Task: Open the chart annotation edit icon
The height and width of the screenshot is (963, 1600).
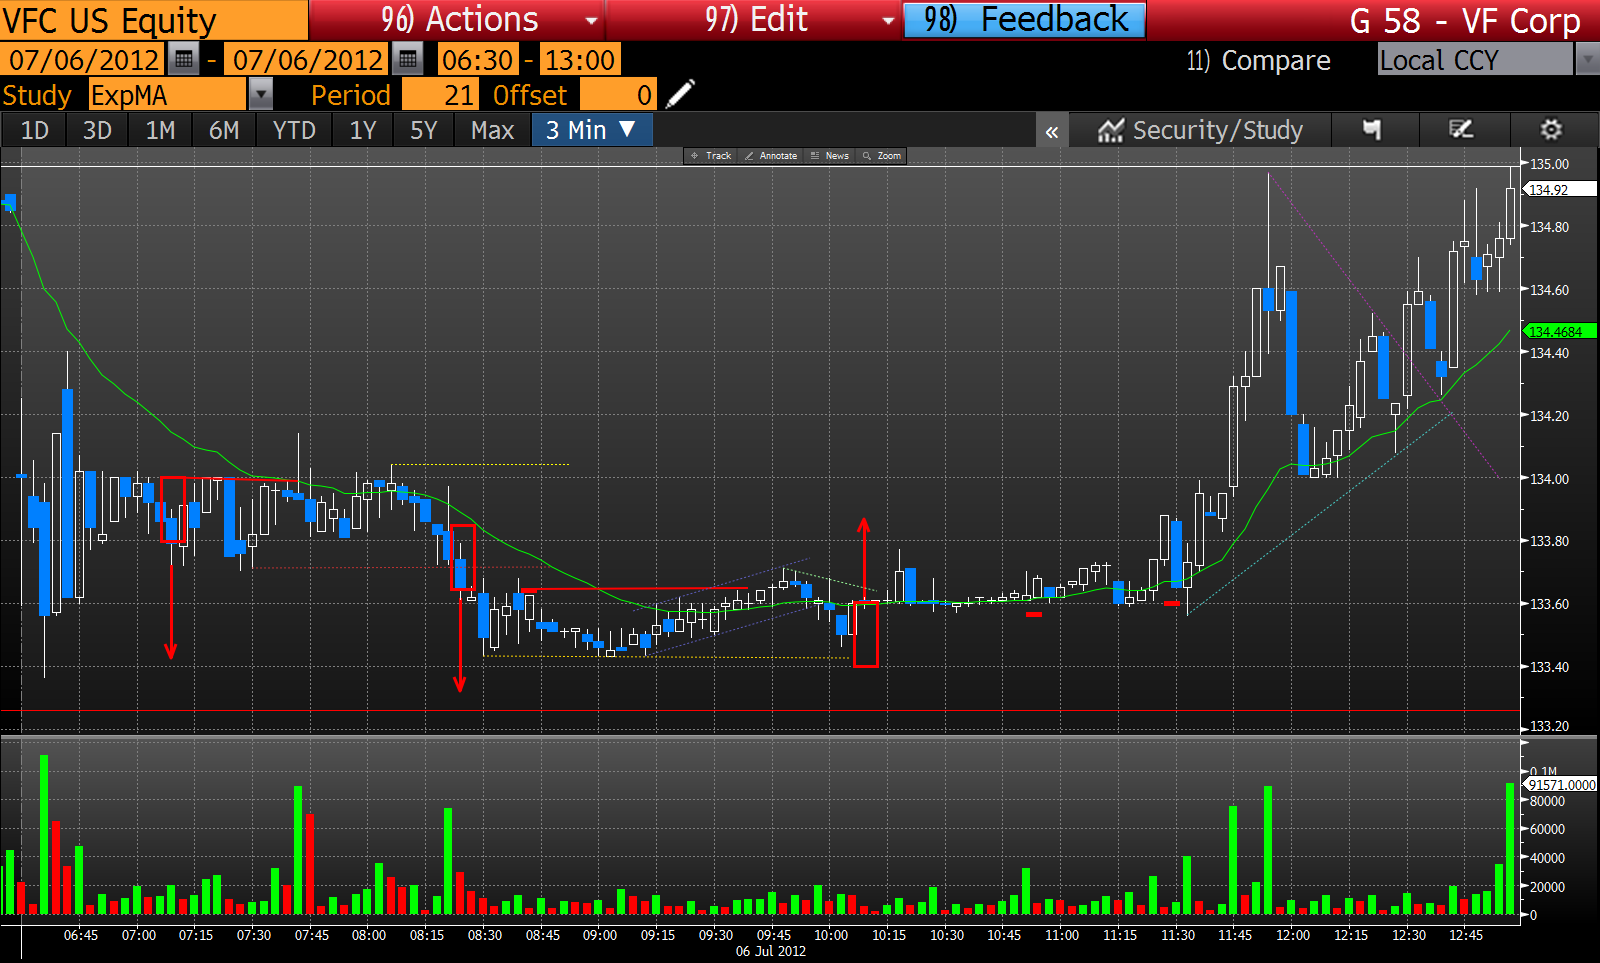Action: (x=1461, y=130)
